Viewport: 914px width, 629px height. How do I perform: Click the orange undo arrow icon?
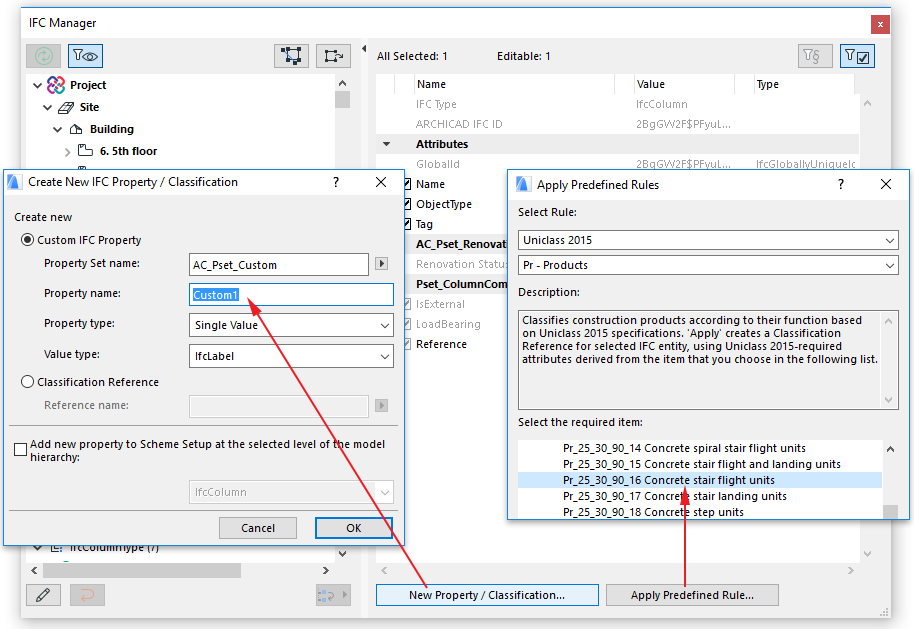tap(87, 595)
